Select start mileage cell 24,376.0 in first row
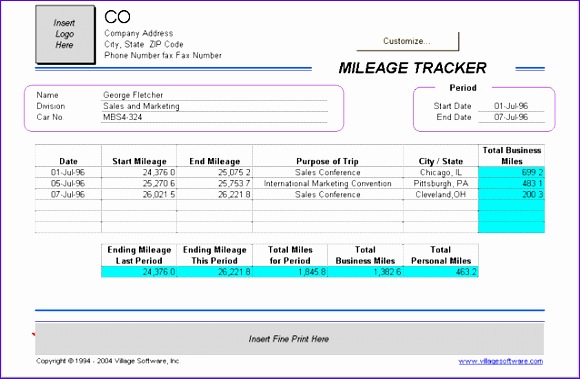 click(x=139, y=172)
